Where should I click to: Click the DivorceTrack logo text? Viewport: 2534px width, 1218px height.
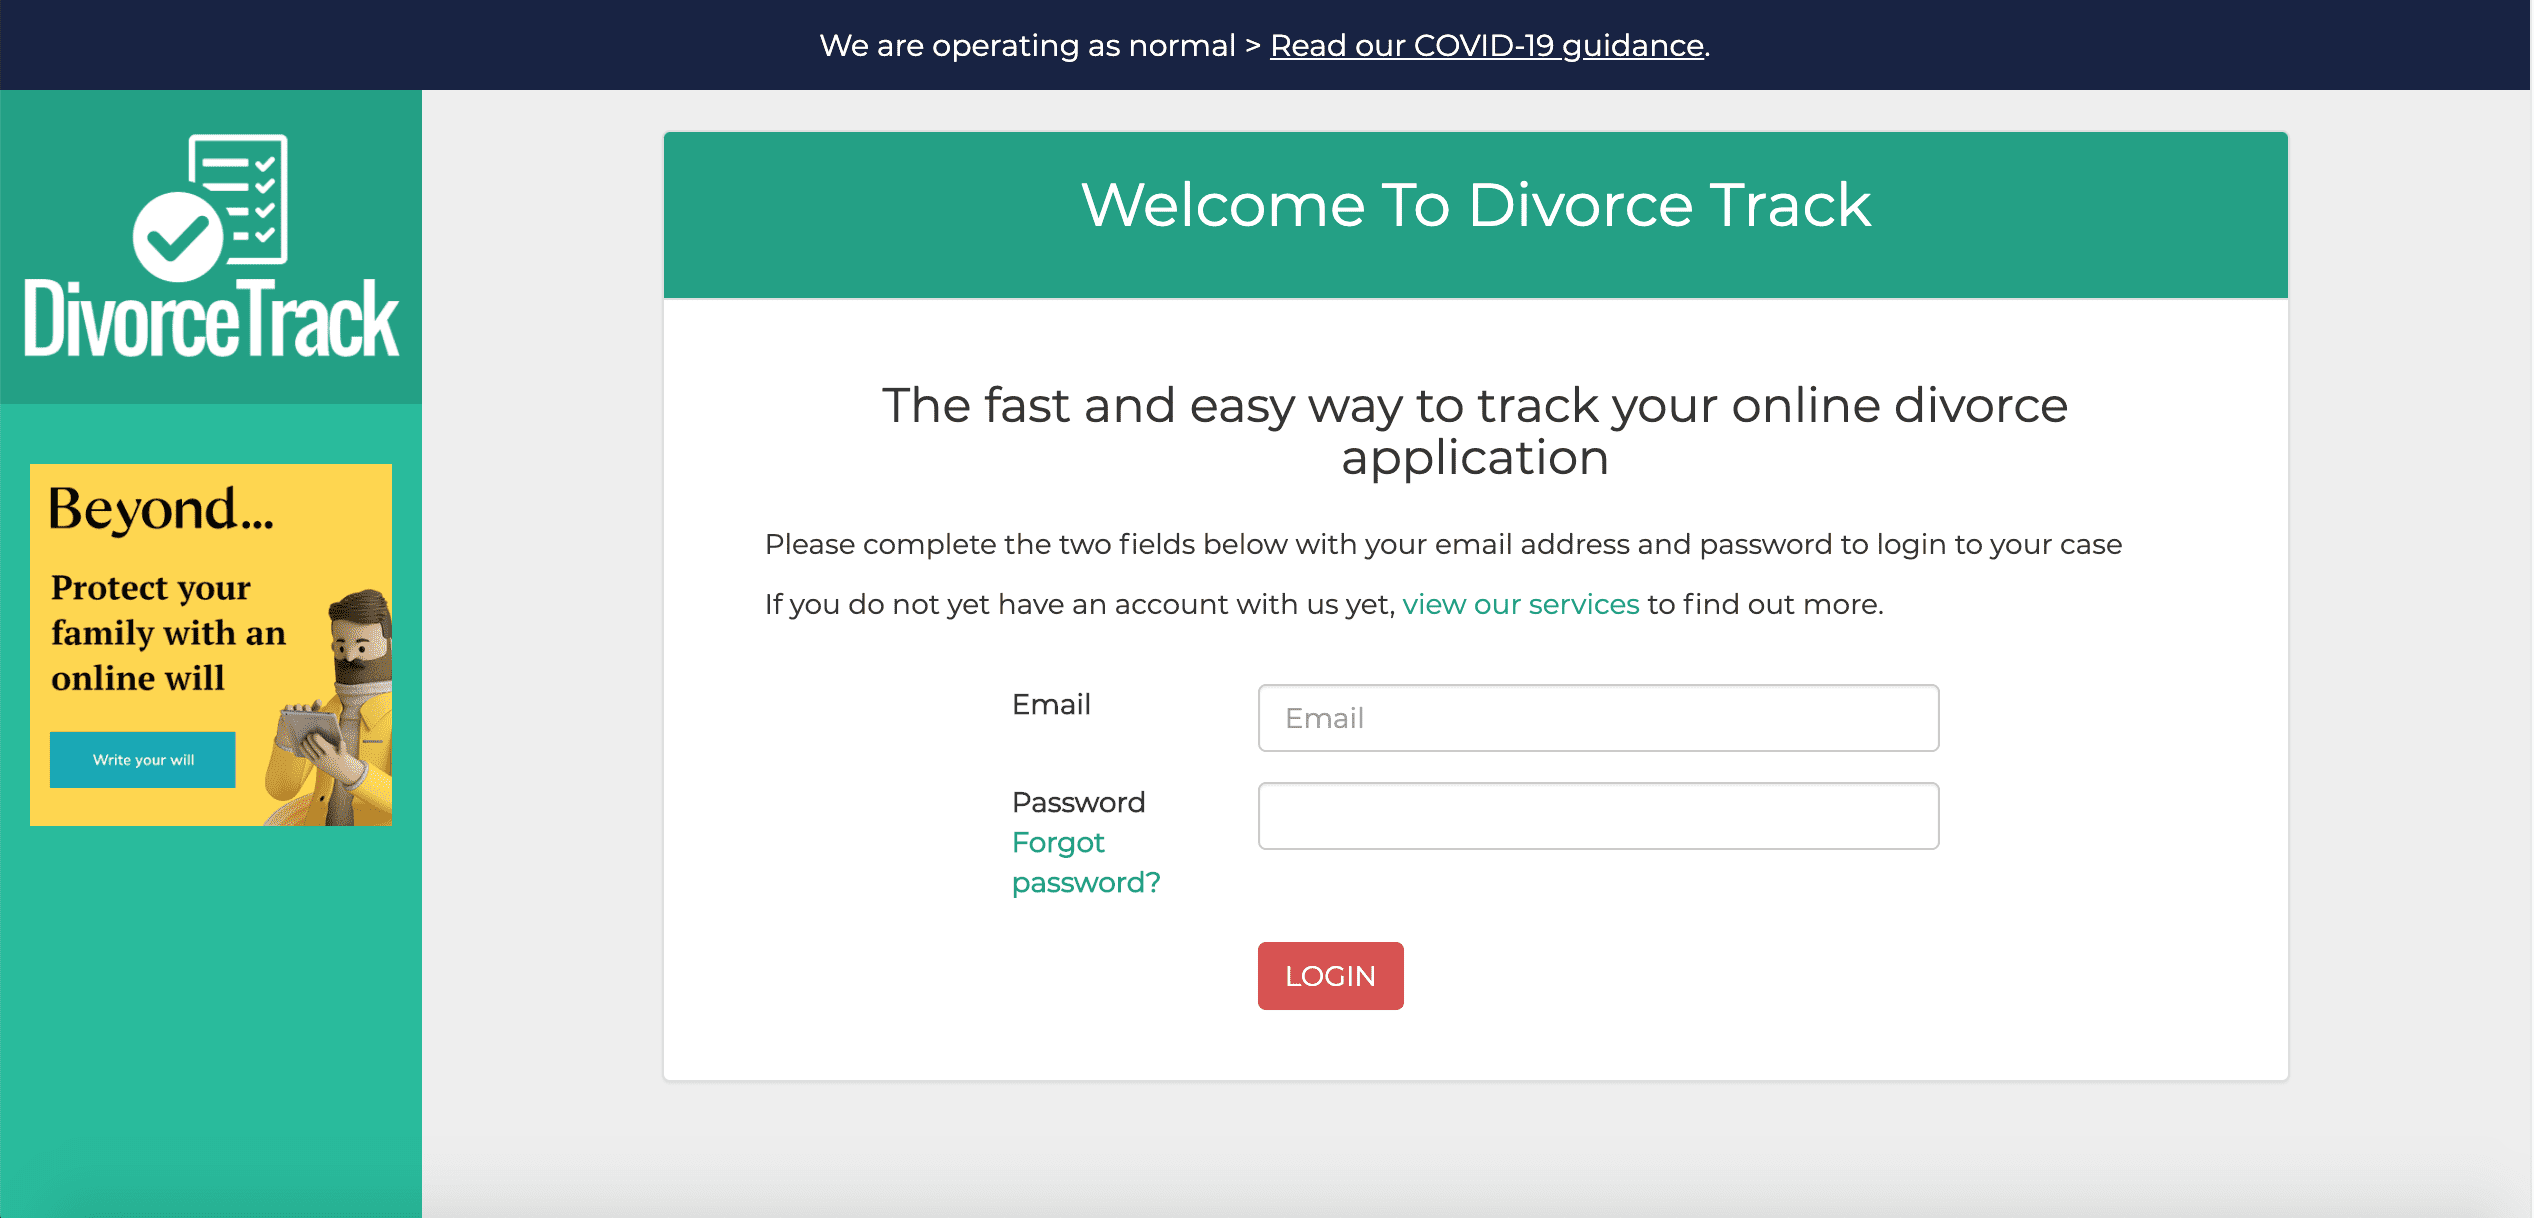[x=211, y=320]
